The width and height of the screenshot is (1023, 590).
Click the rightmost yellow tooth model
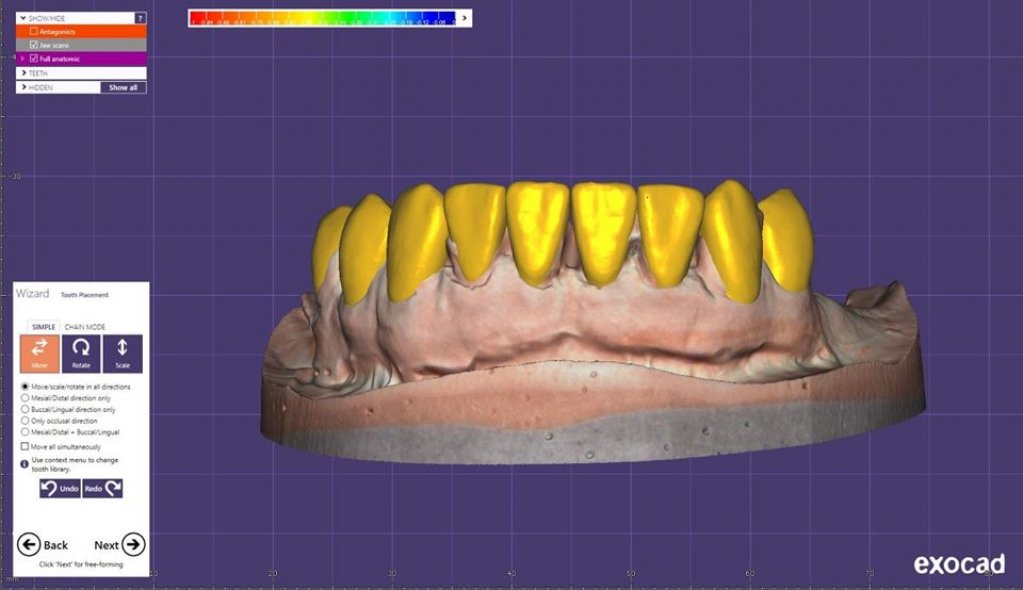pyautogui.click(x=788, y=238)
